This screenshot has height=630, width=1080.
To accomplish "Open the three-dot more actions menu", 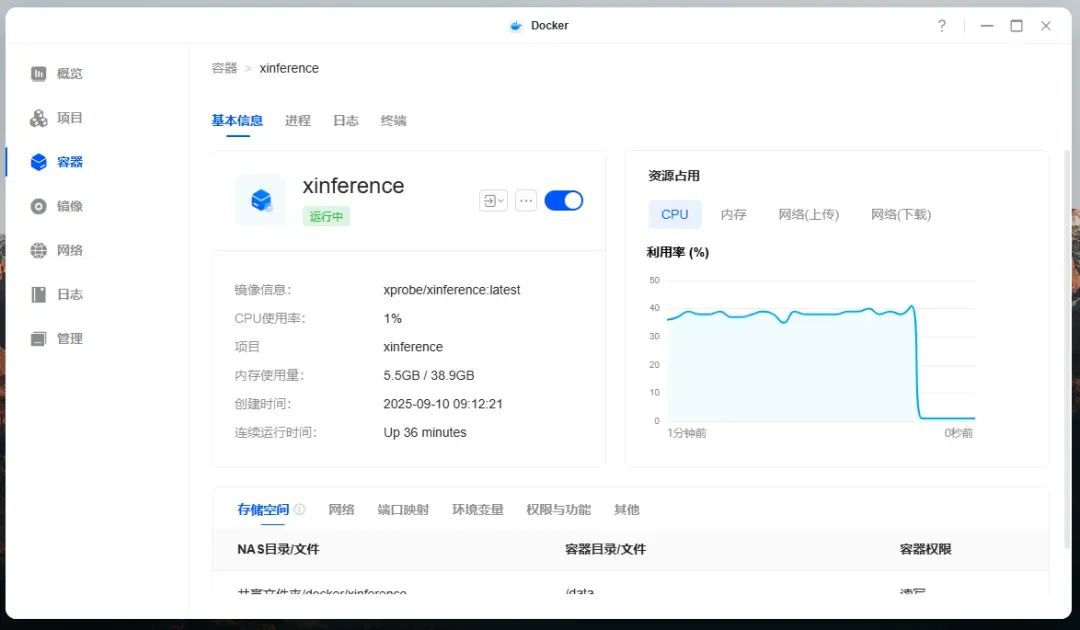I will (x=526, y=200).
